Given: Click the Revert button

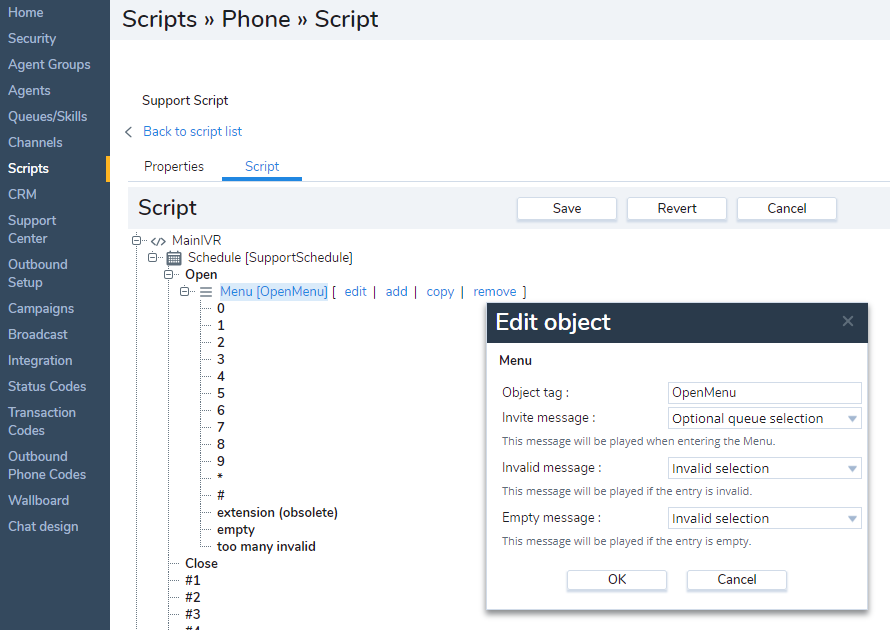Looking at the screenshot, I should (x=677, y=208).
